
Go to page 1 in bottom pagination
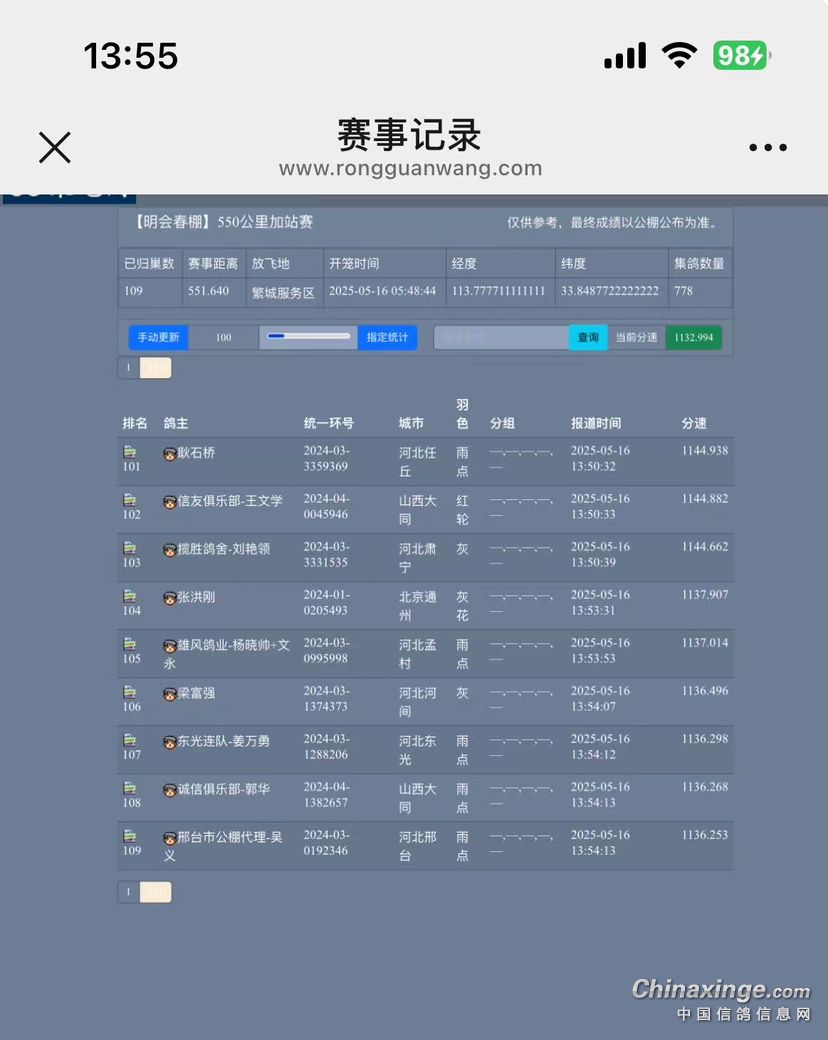coord(128,892)
